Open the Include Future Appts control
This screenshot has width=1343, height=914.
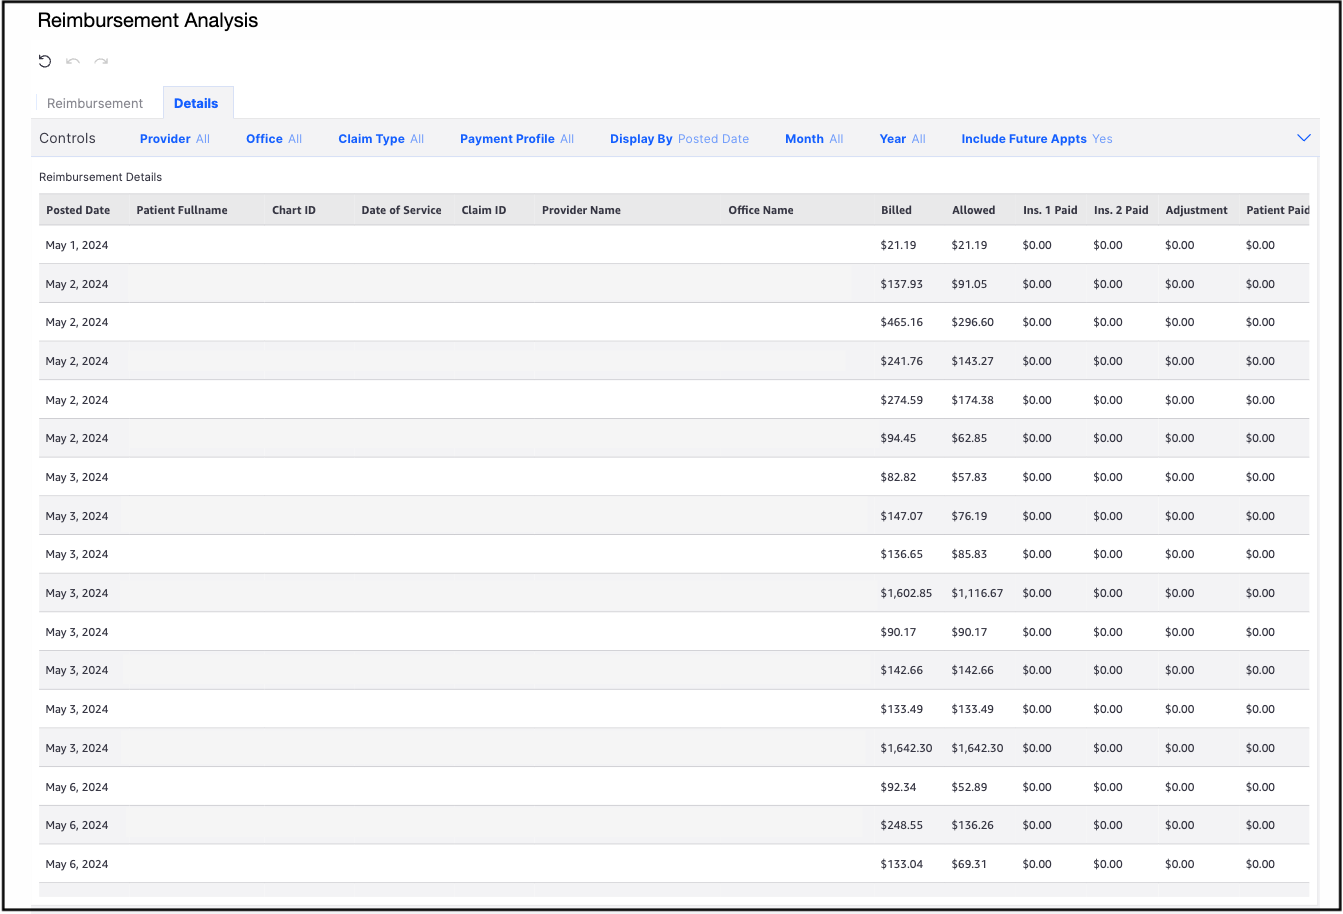[x=1037, y=139]
